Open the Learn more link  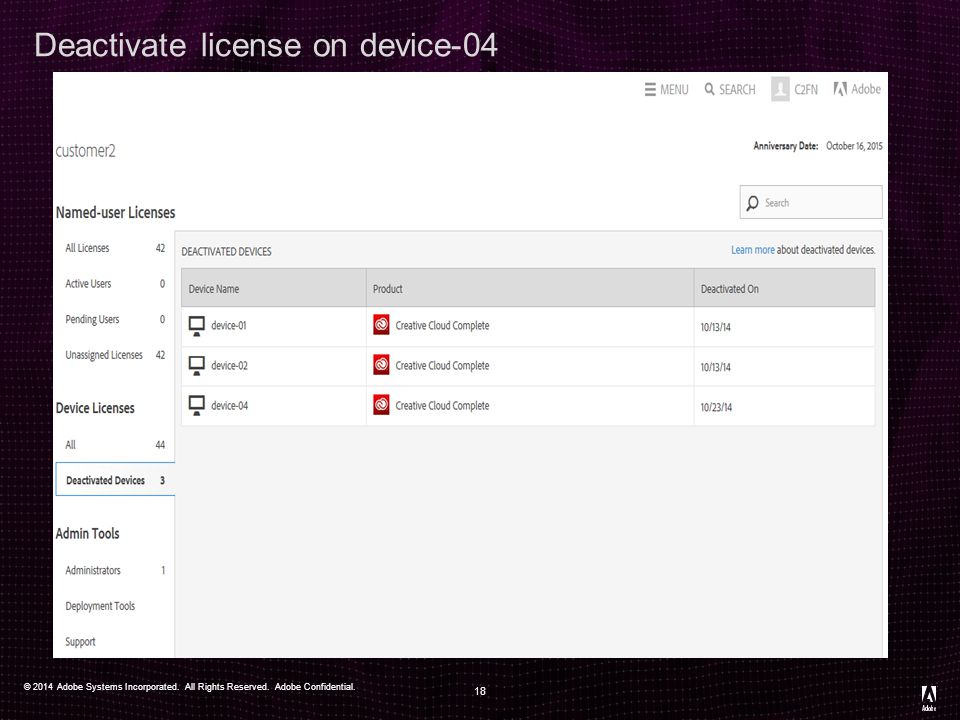tap(752, 250)
